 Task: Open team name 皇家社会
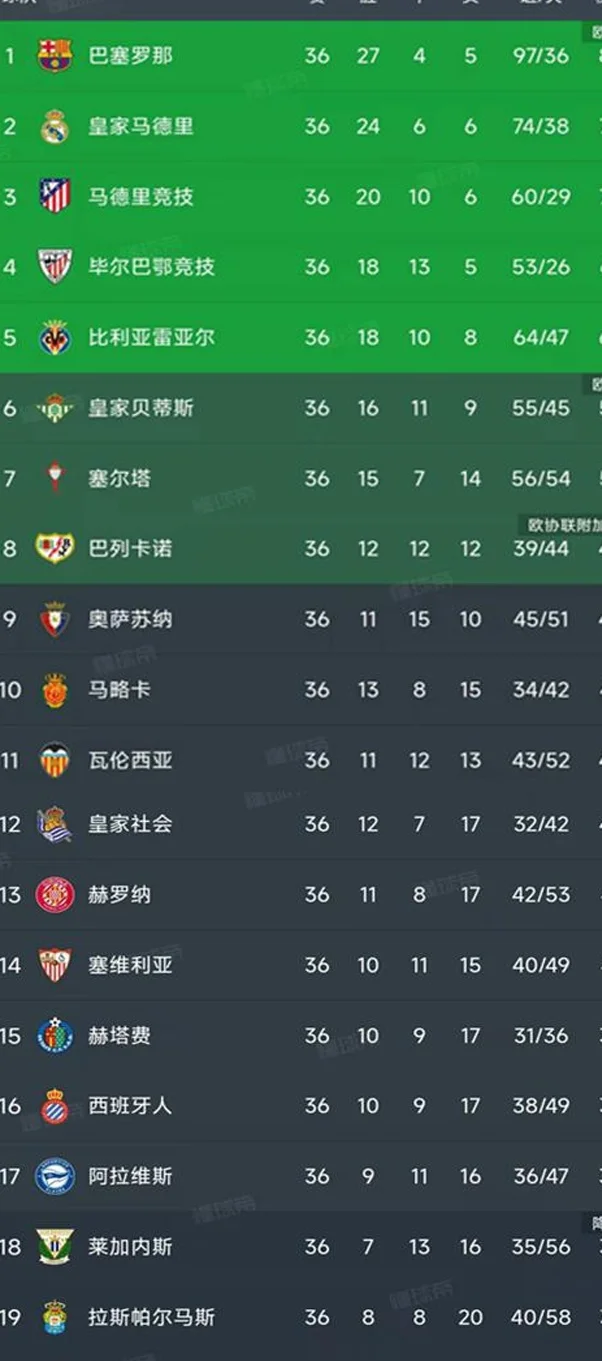pyautogui.click(x=130, y=824)
